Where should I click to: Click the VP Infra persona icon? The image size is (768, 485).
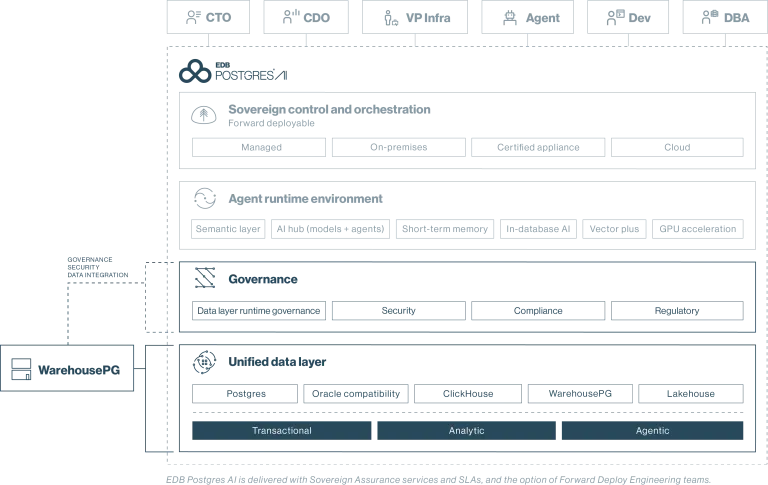point(391,18)
